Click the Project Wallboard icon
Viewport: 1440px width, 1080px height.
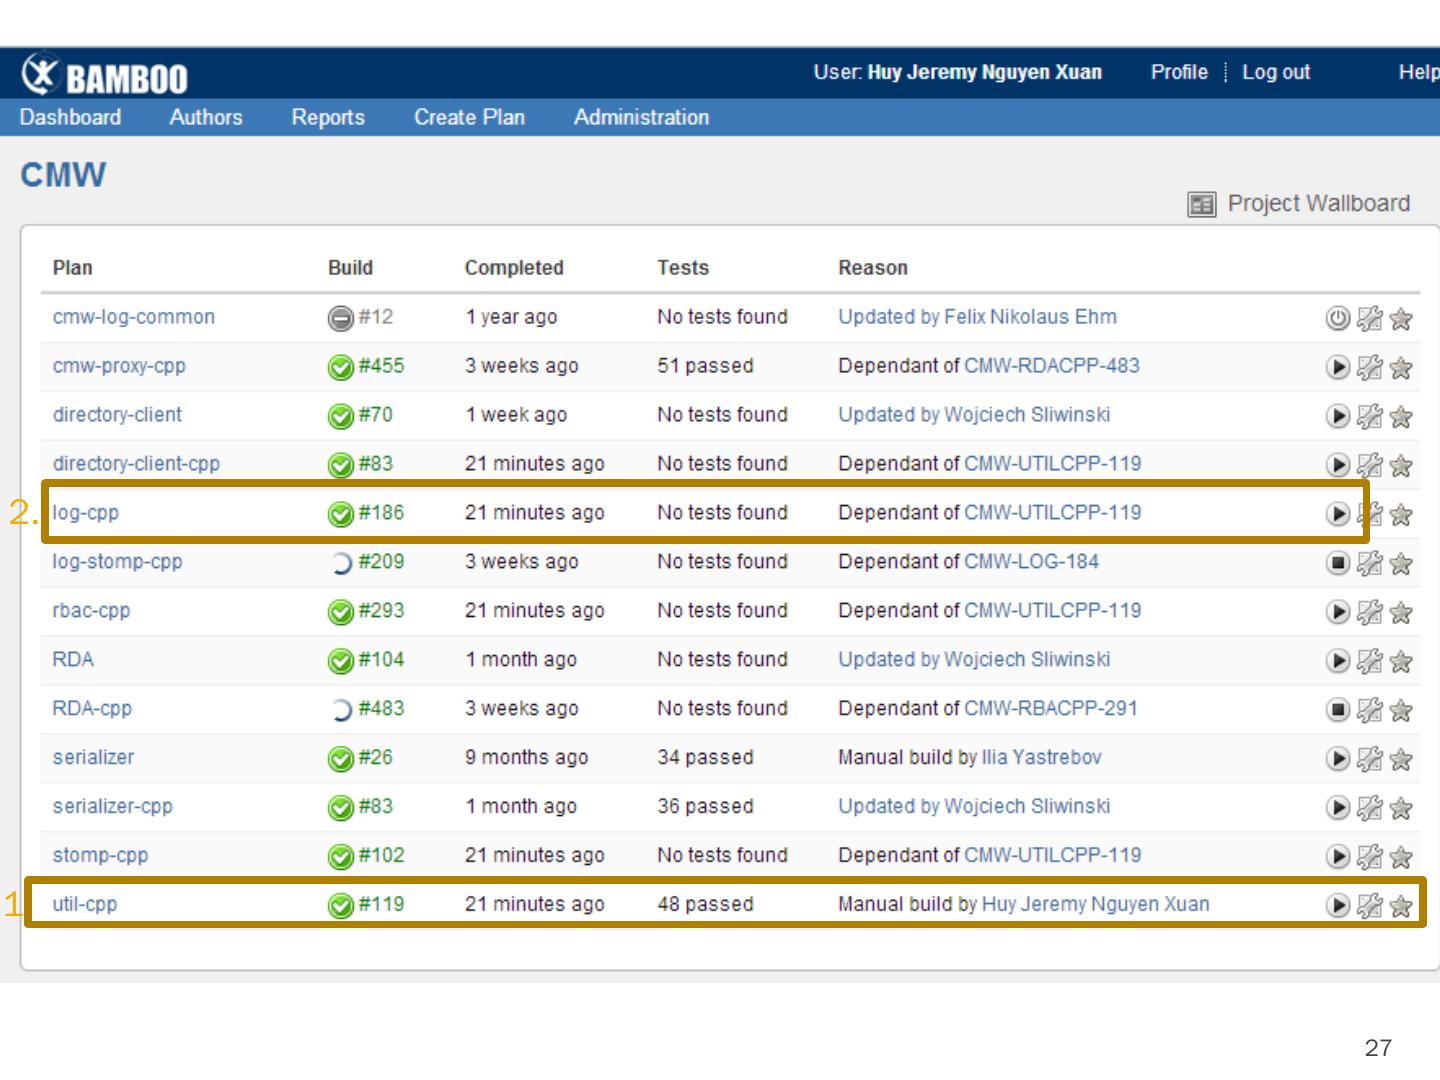pos(1201,204)
